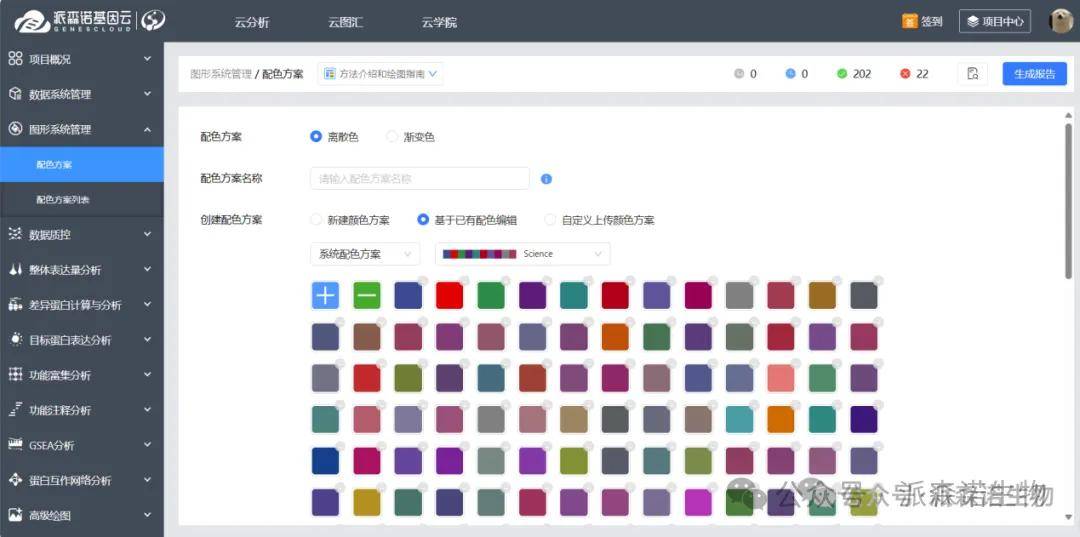Click the 生成报告 button

(1034, 74)
